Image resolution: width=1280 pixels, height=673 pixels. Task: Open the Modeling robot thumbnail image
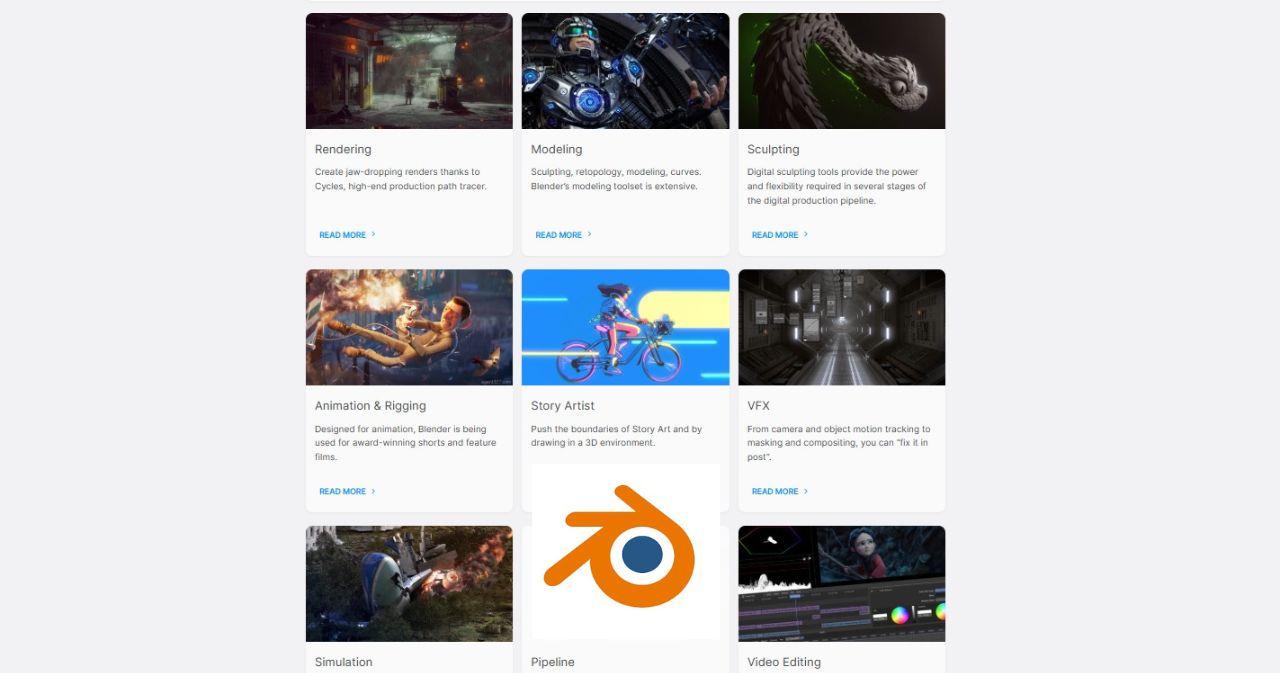(625, 71)
